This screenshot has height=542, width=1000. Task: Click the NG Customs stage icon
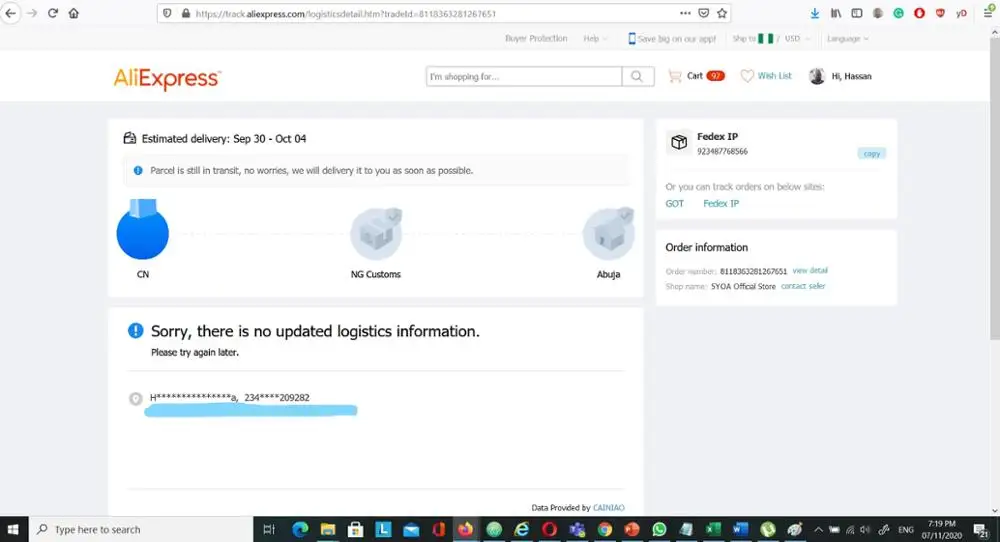376,234
